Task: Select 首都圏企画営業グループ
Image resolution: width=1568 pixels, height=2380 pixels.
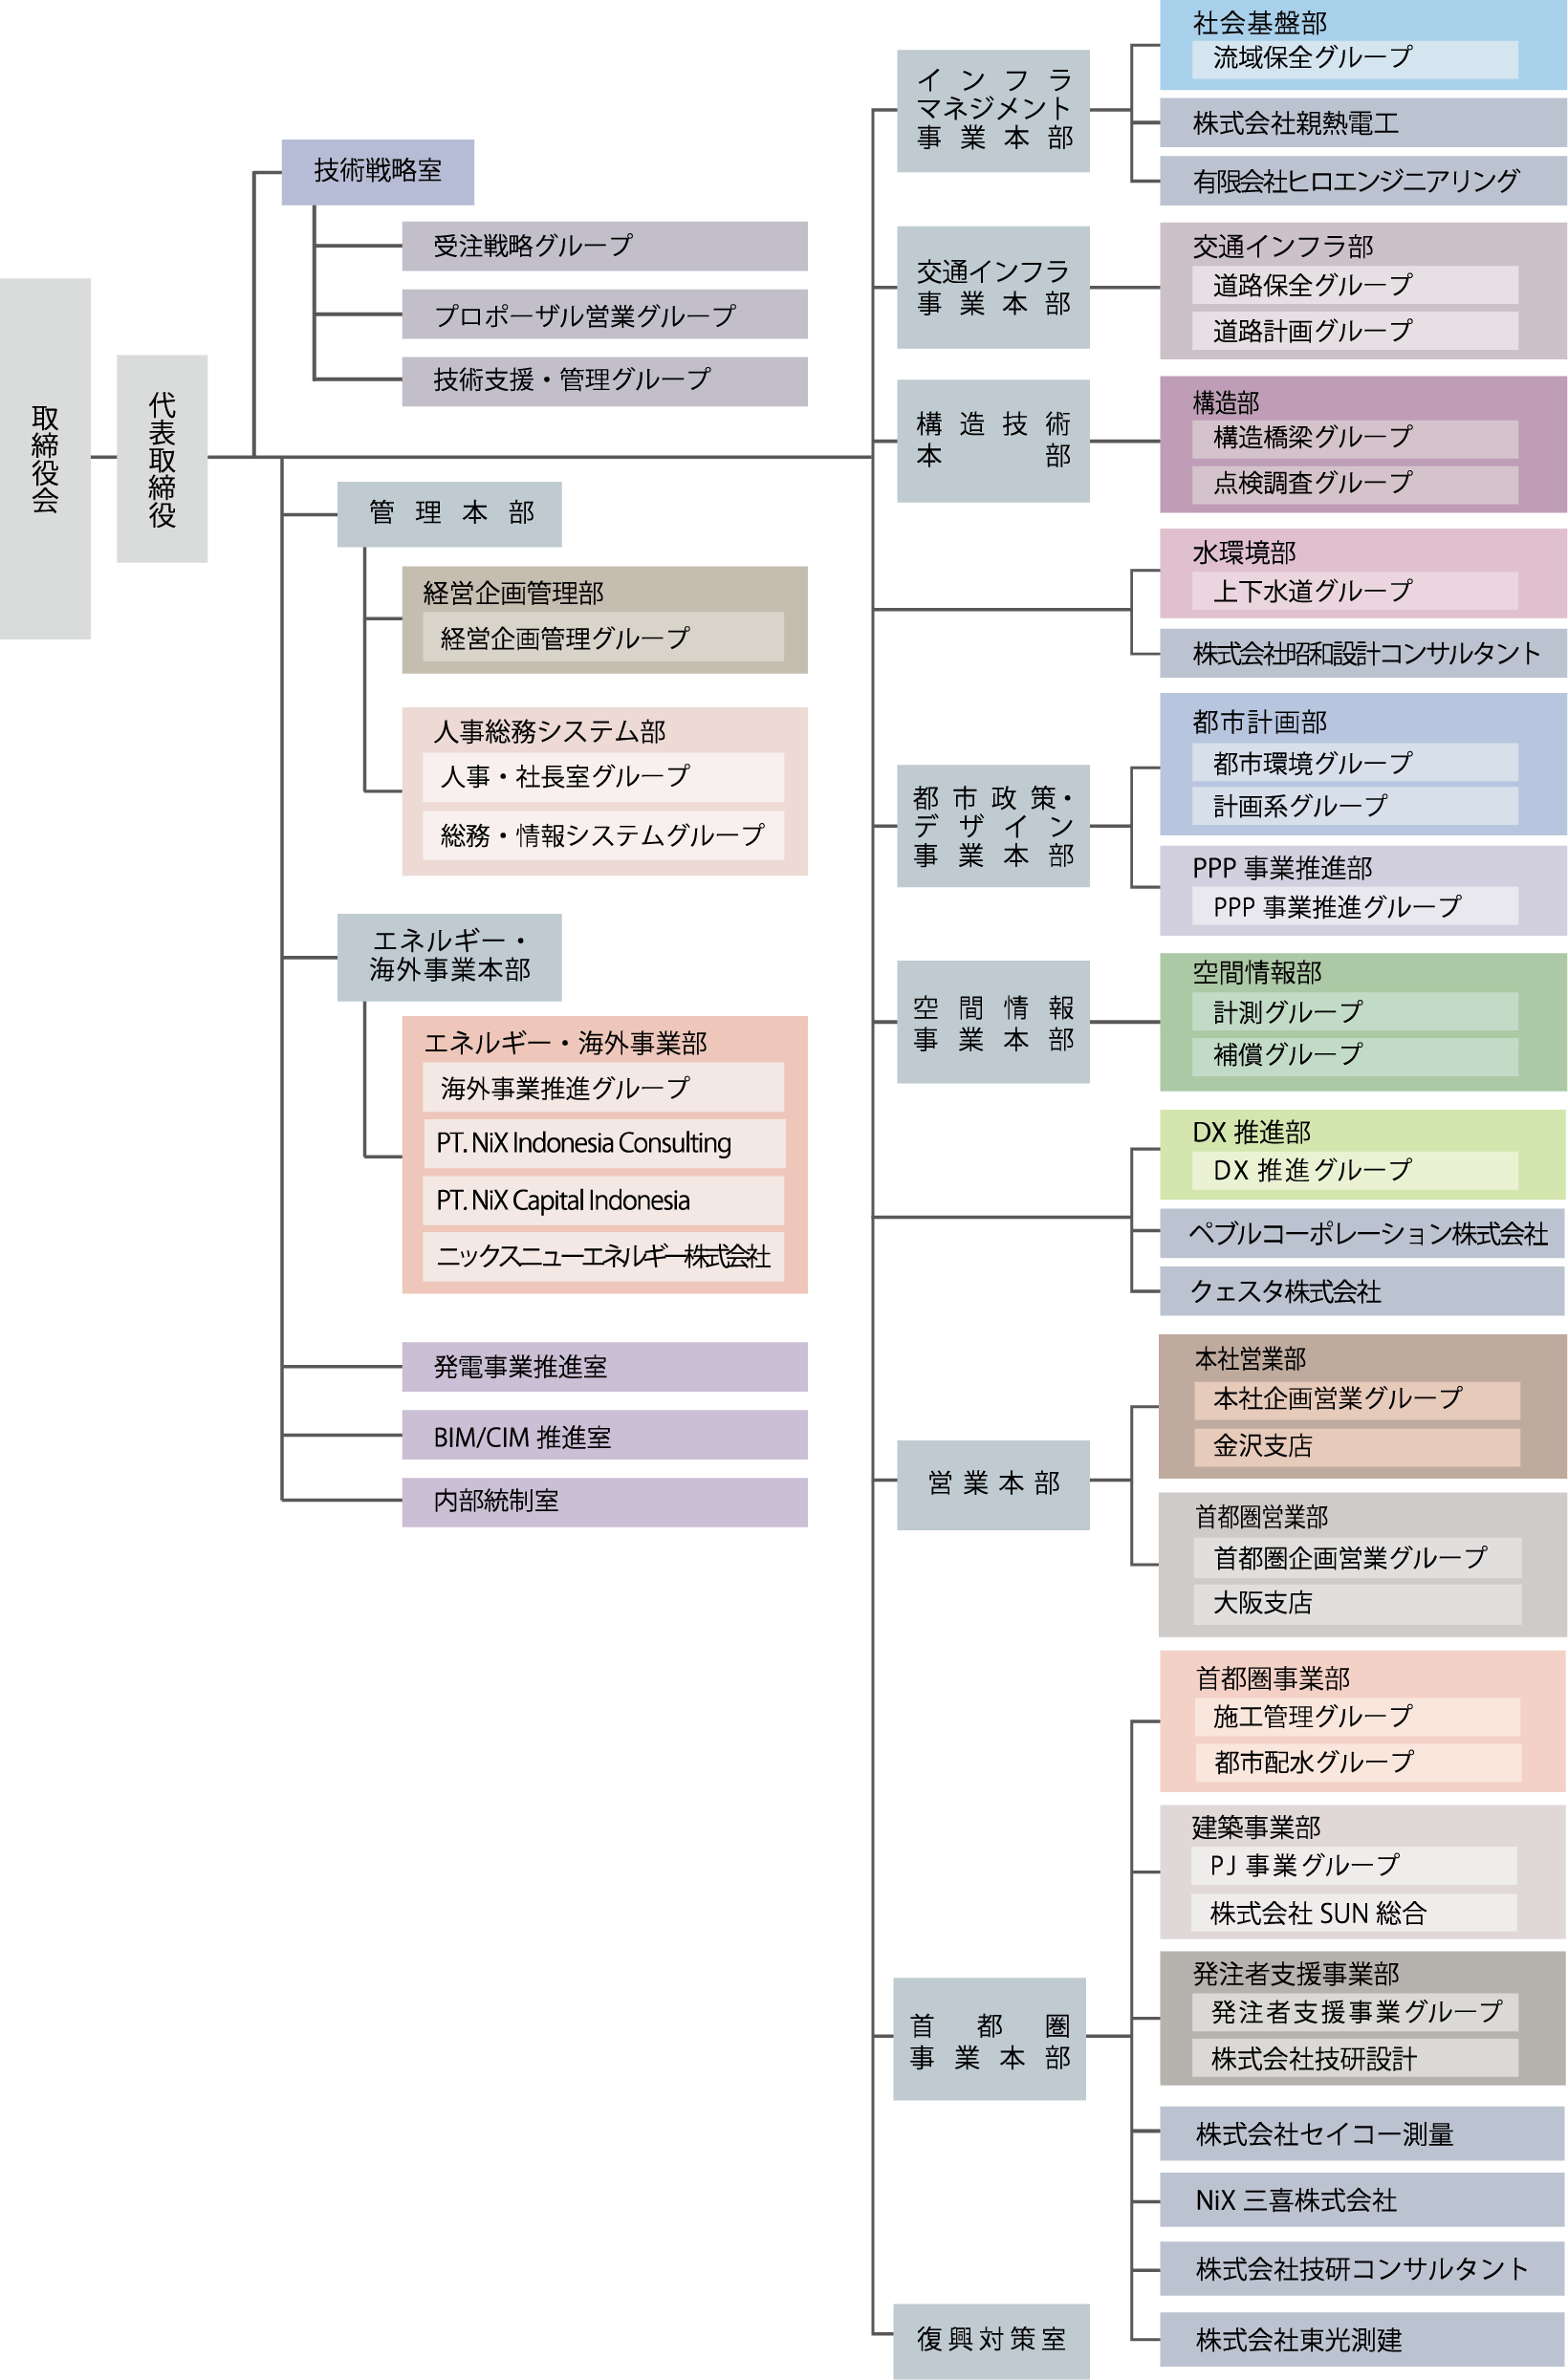Action: [1357, 1558]
